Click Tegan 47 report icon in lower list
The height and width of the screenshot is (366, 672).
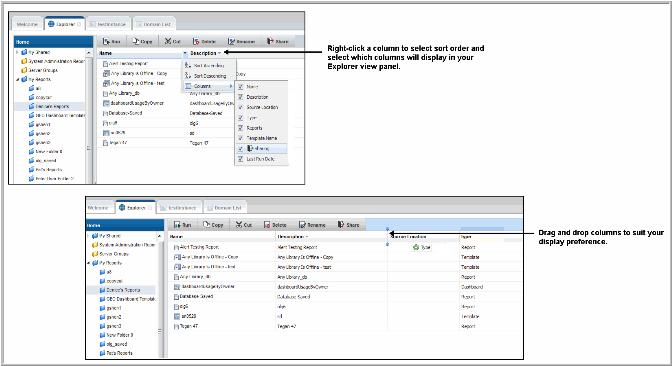pyautogui.click(x=176, y=327)
